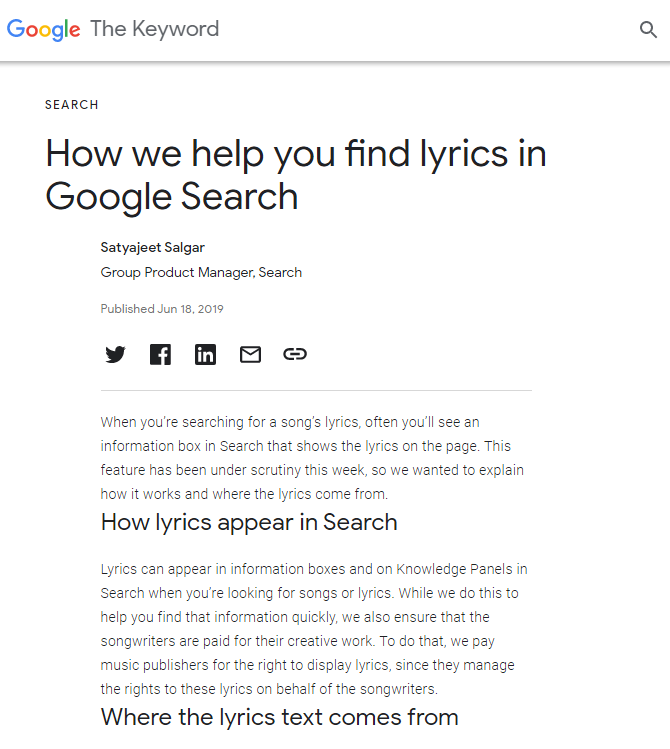Screen dimensions: 670x749
Task: Click the paragraph mentioning Knowledge Panels
Action: (314, 629)
